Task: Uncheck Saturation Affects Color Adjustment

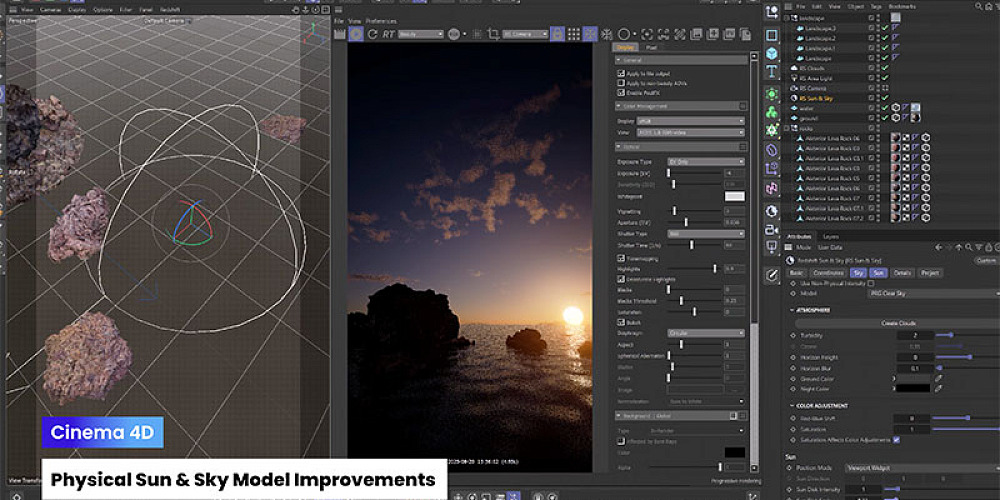Action: [896, 439]
